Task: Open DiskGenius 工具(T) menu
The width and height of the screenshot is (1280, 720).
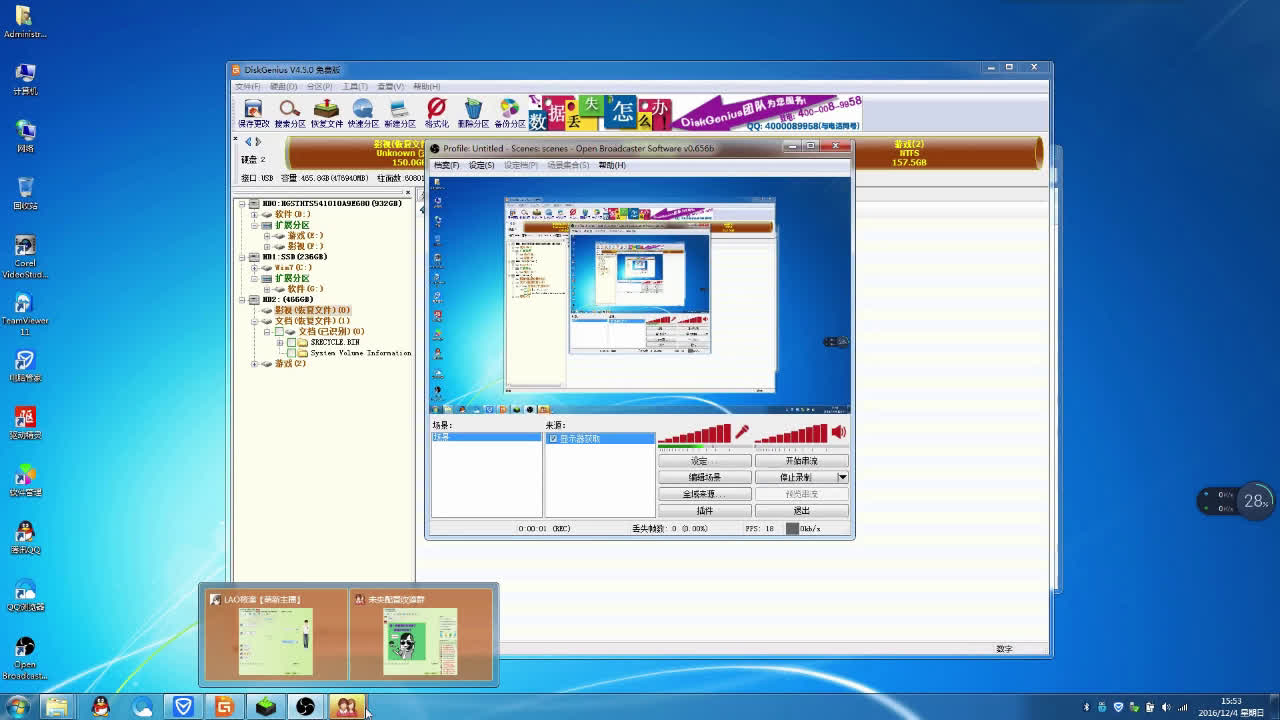Action: 355,87
